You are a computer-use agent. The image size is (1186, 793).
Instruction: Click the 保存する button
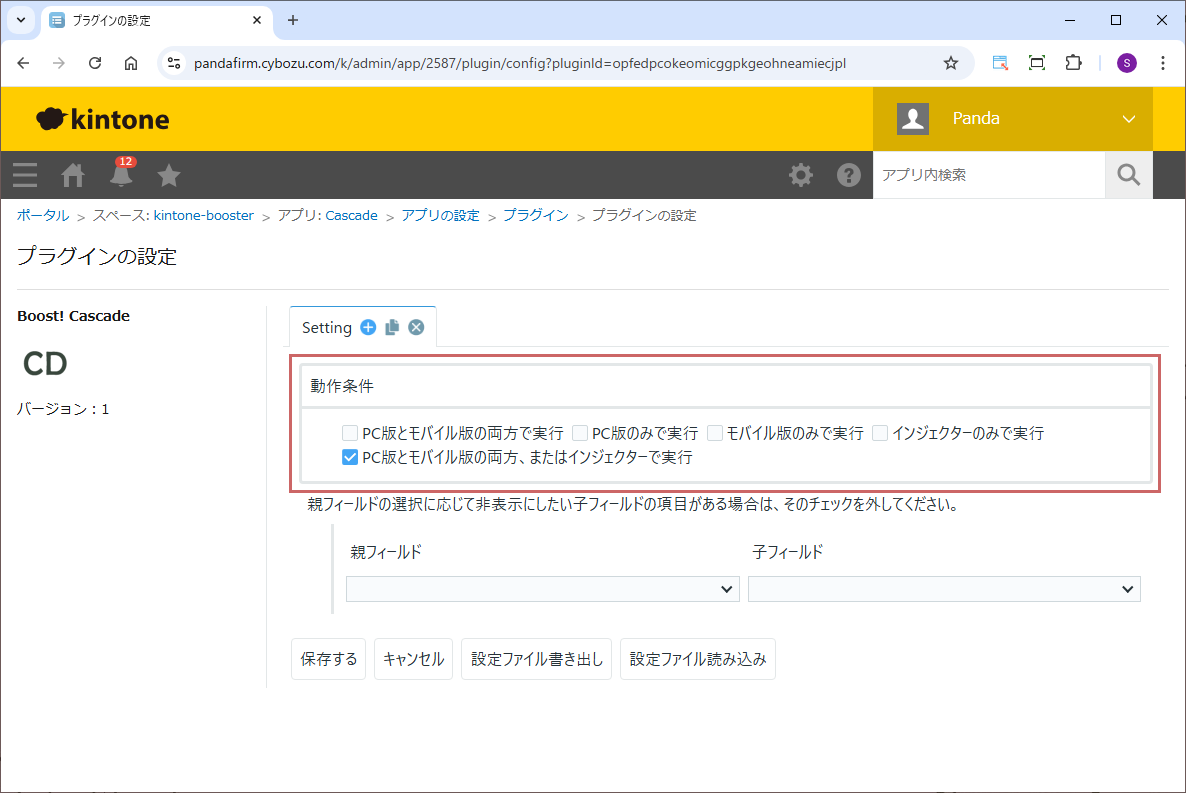(x=329, y=659)
